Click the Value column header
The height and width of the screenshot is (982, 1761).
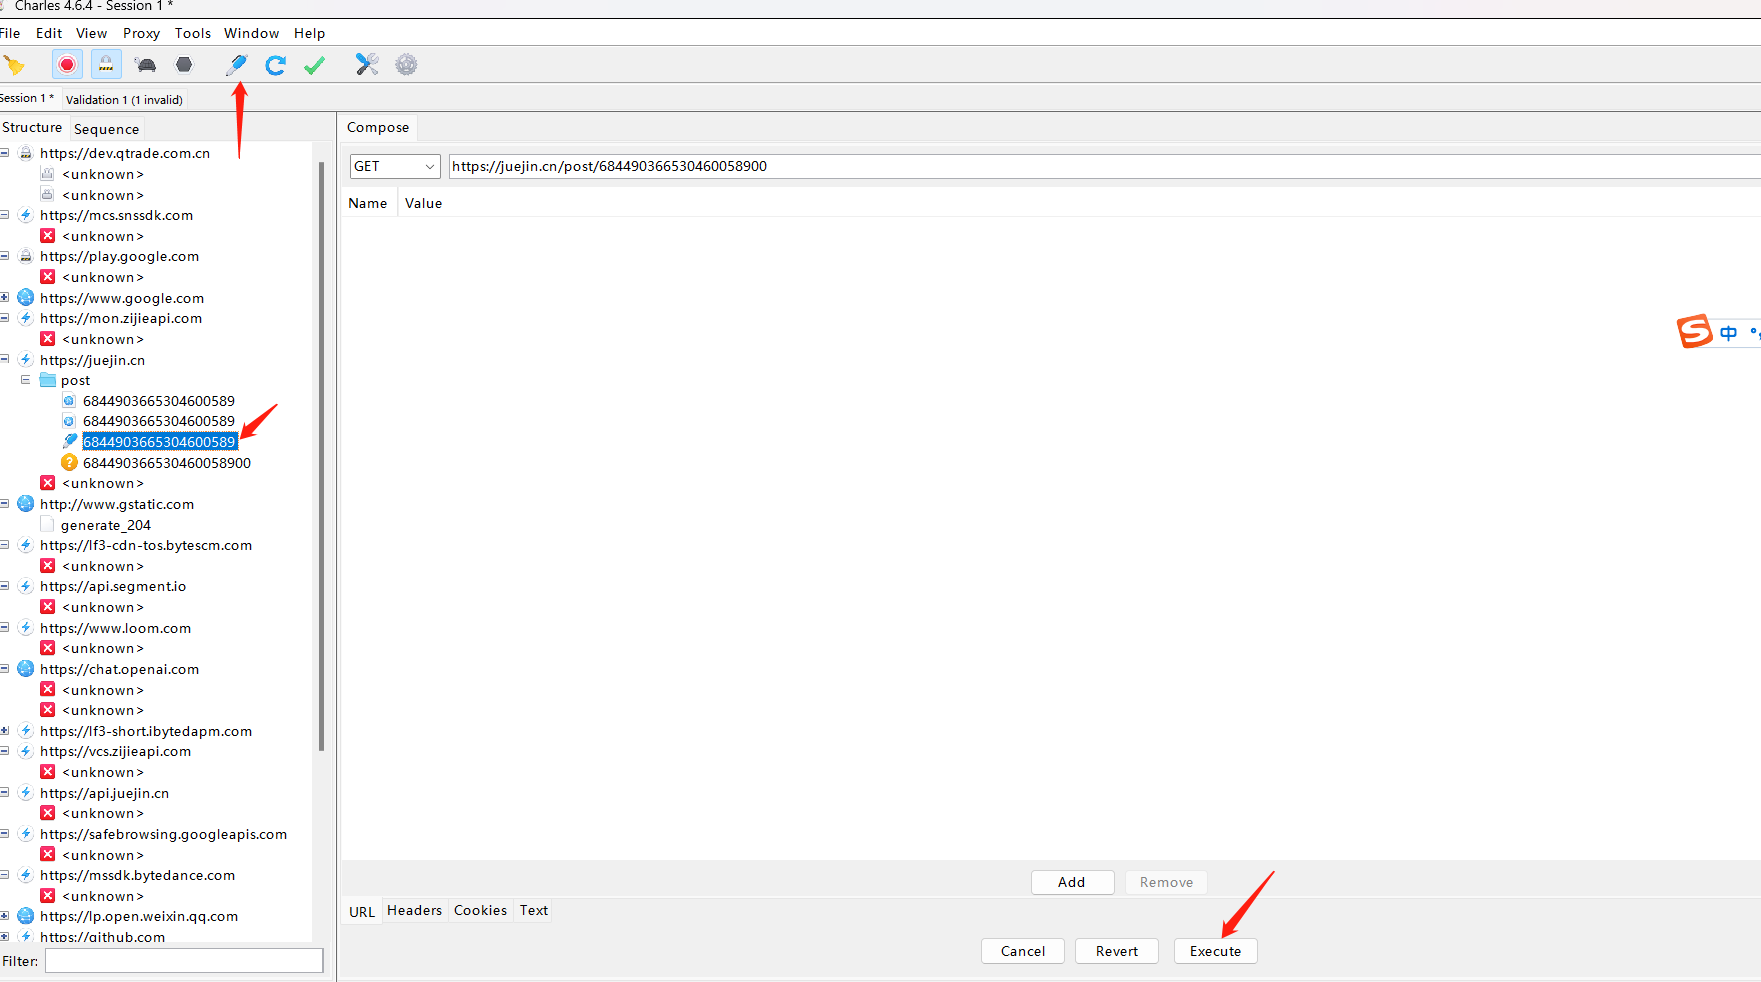(x=423, y=203)
